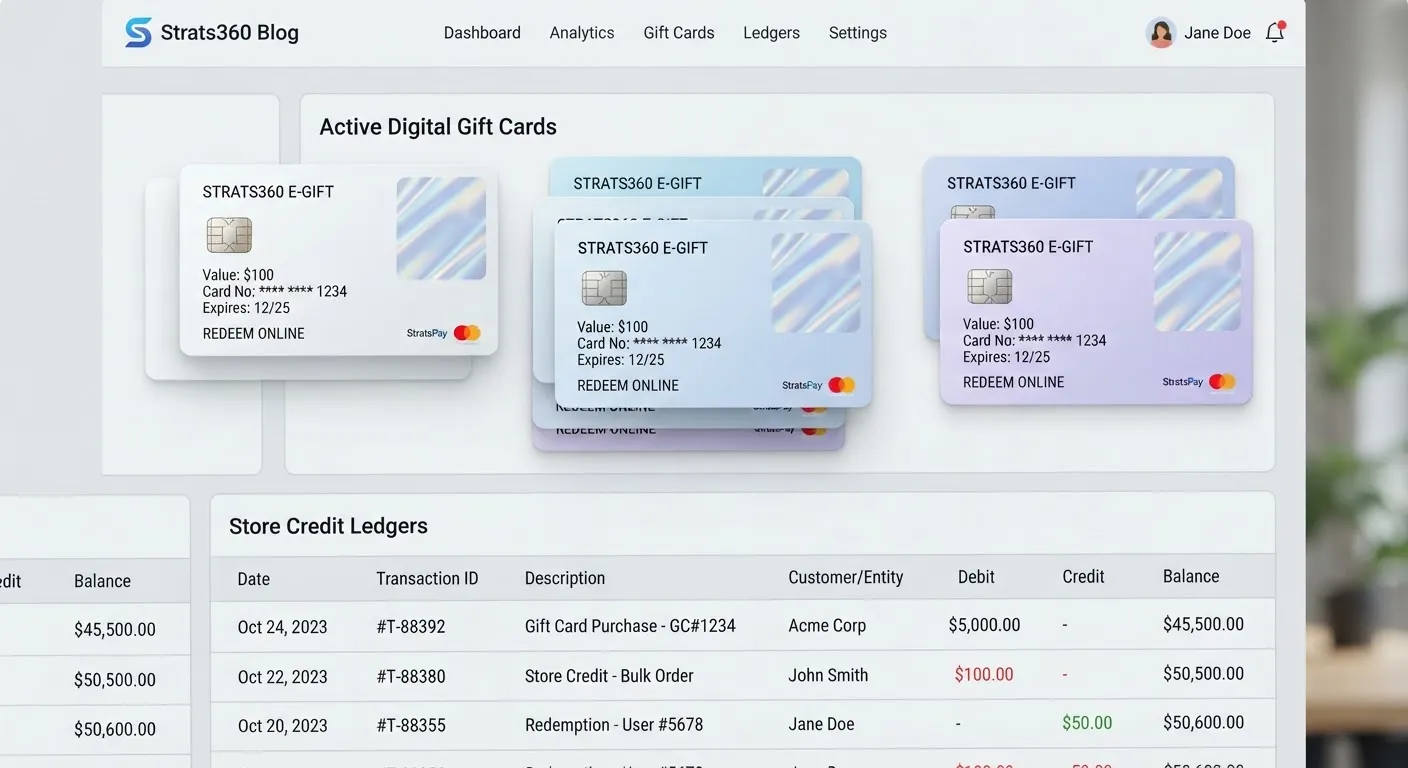This screenshot has height=768, width=1408.
Task: Open transaction #T-88392
Action: (x=411, y=627)
